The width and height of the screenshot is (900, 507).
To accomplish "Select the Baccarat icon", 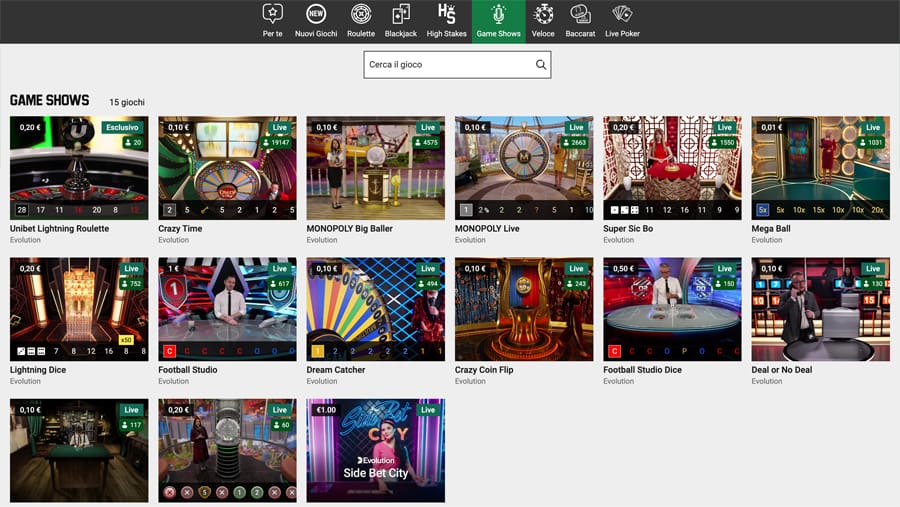I will (580, 14).
